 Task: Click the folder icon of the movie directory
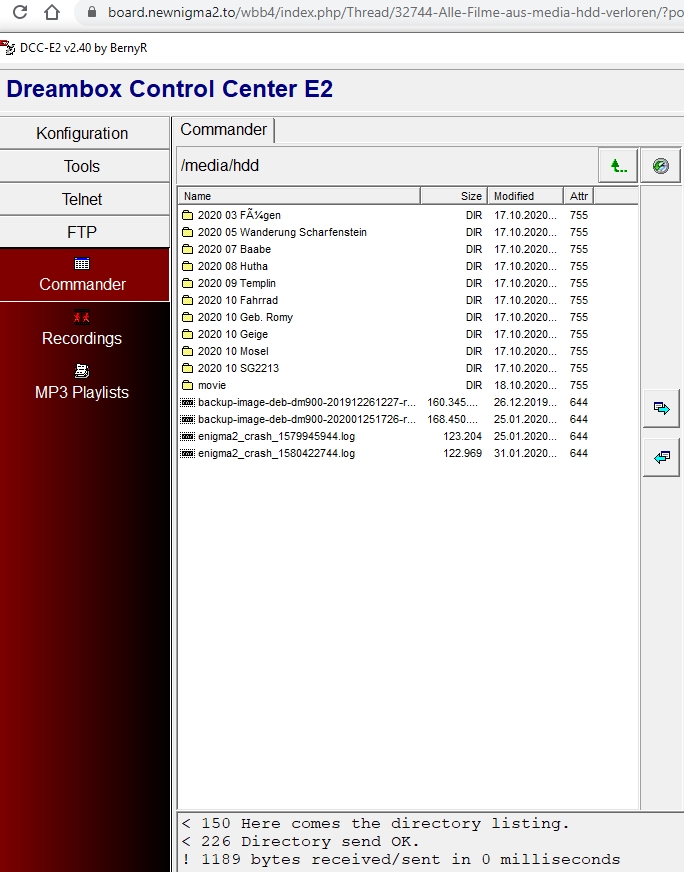click(187, 385)
